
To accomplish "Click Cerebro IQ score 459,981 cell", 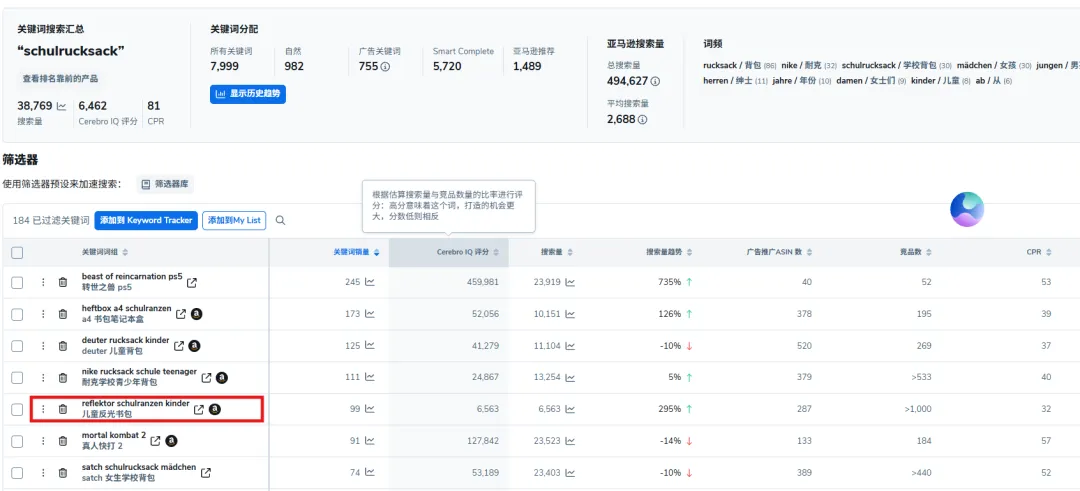I will tap(482, 282).
